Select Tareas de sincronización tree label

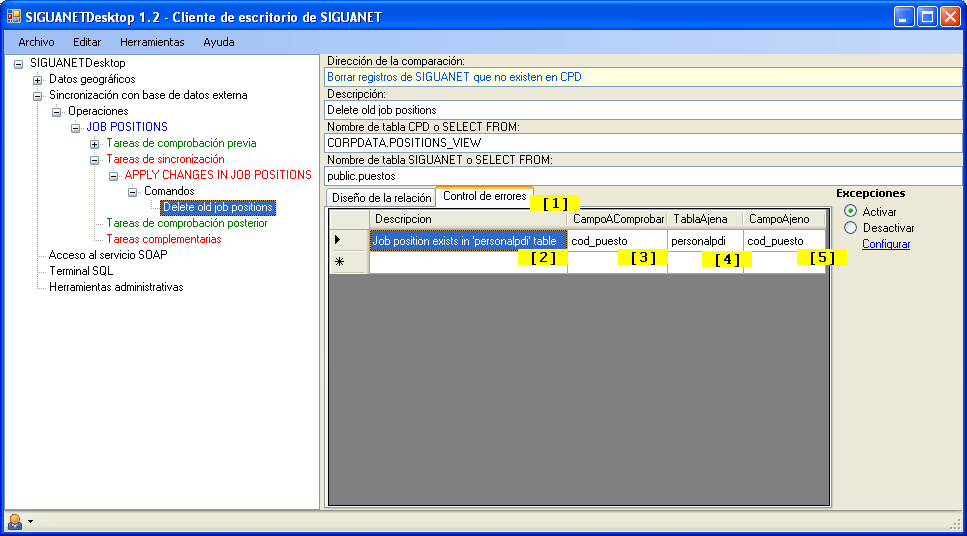(165, 159)
